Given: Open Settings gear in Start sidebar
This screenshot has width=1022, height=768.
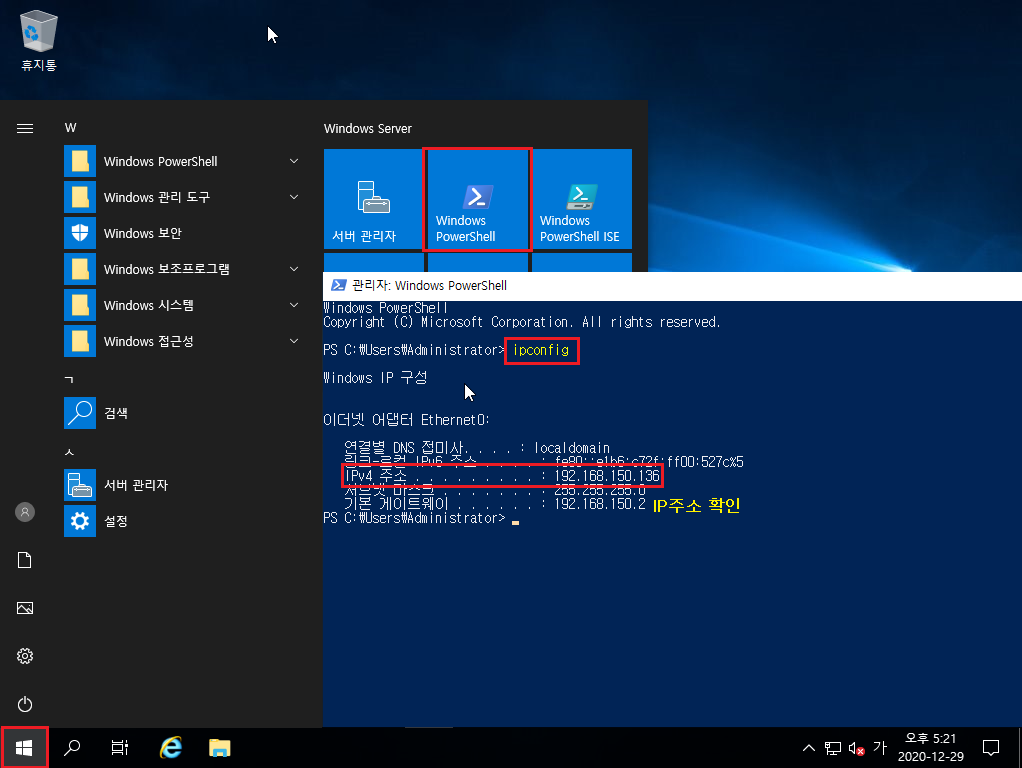Looking at the screenshot, I should click(25, 656).
